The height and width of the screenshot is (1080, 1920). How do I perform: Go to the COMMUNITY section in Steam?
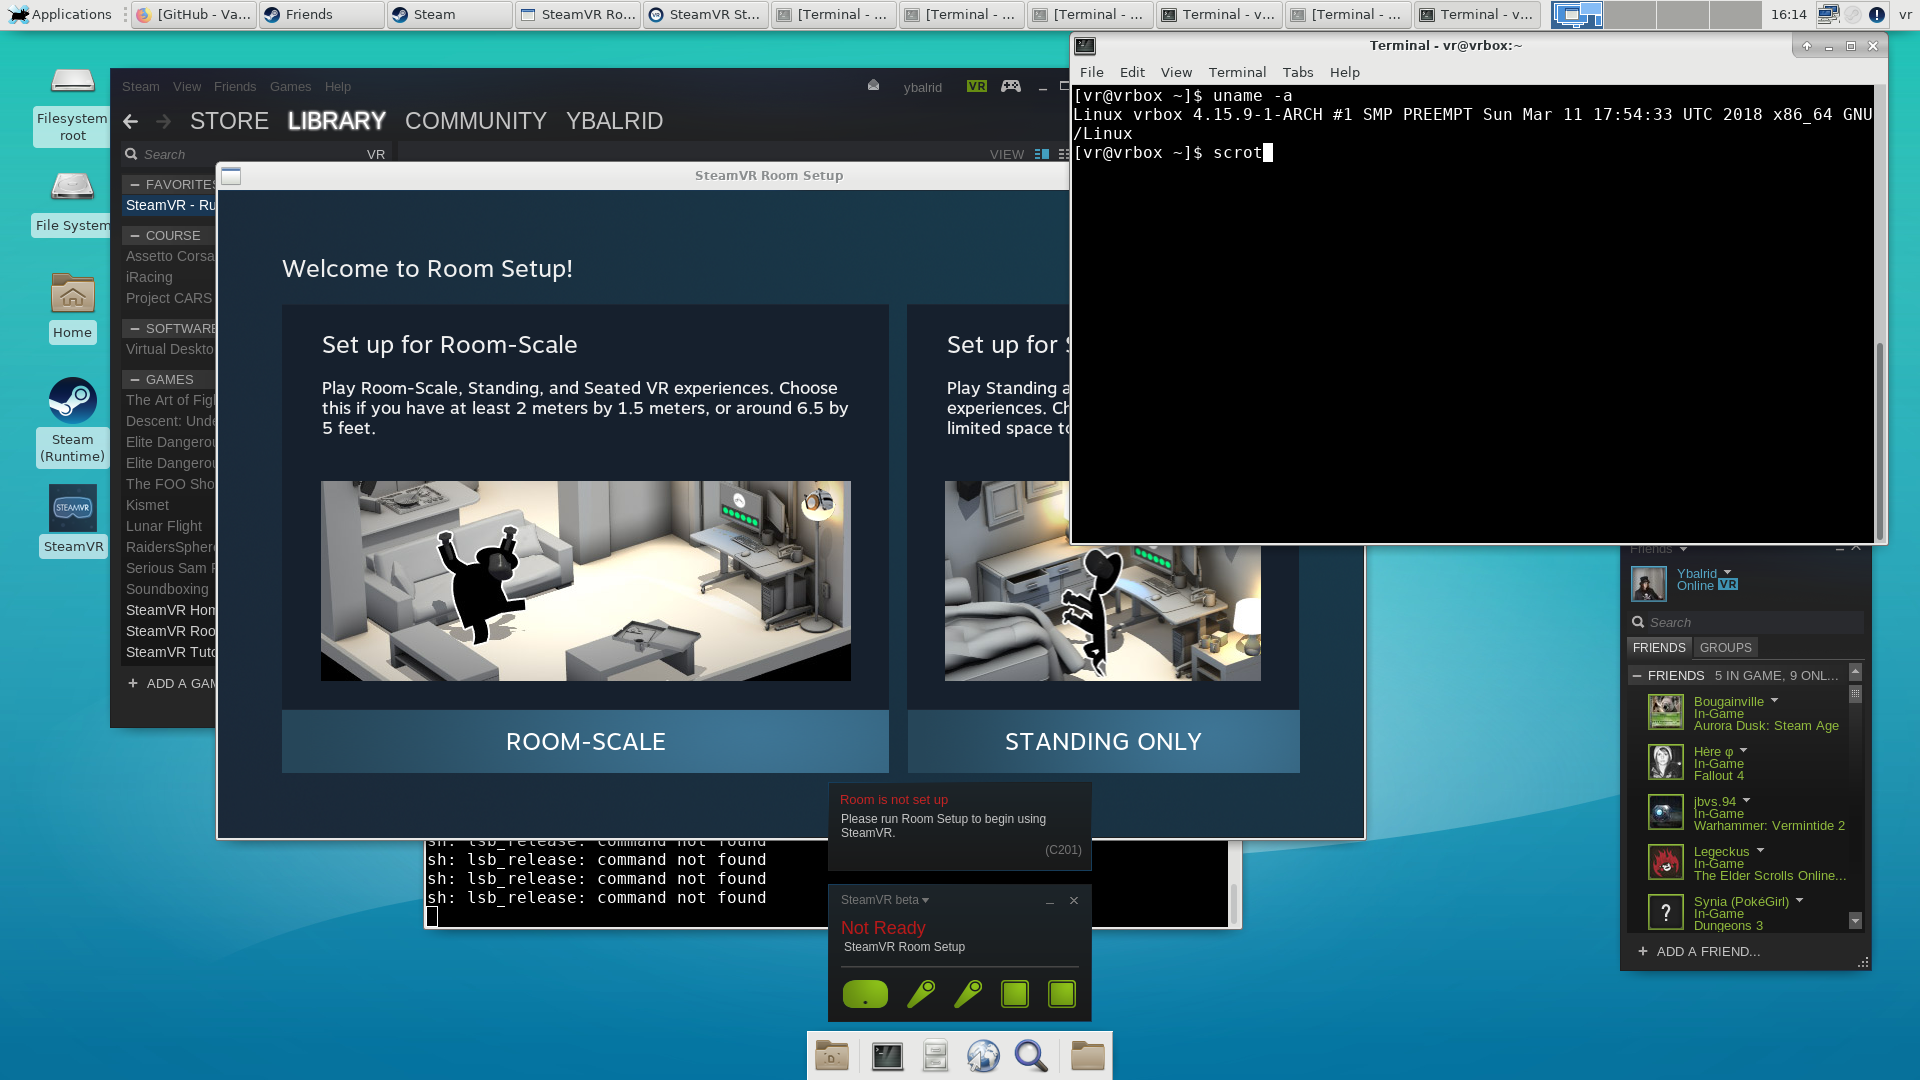click(476, 121)
